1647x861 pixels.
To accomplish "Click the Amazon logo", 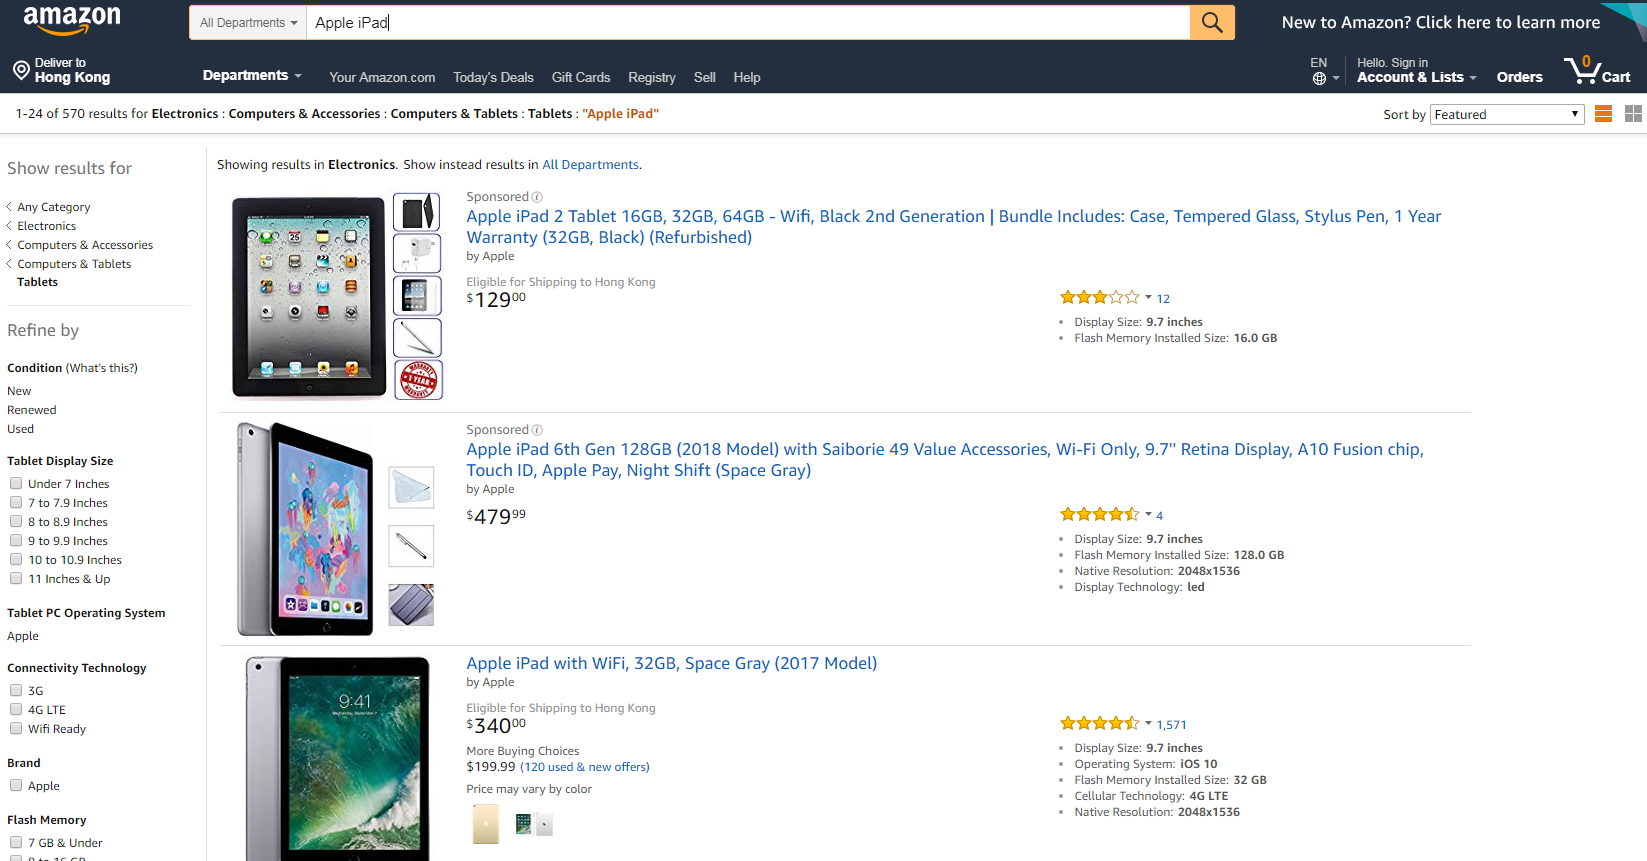I will tap(72, 19).
